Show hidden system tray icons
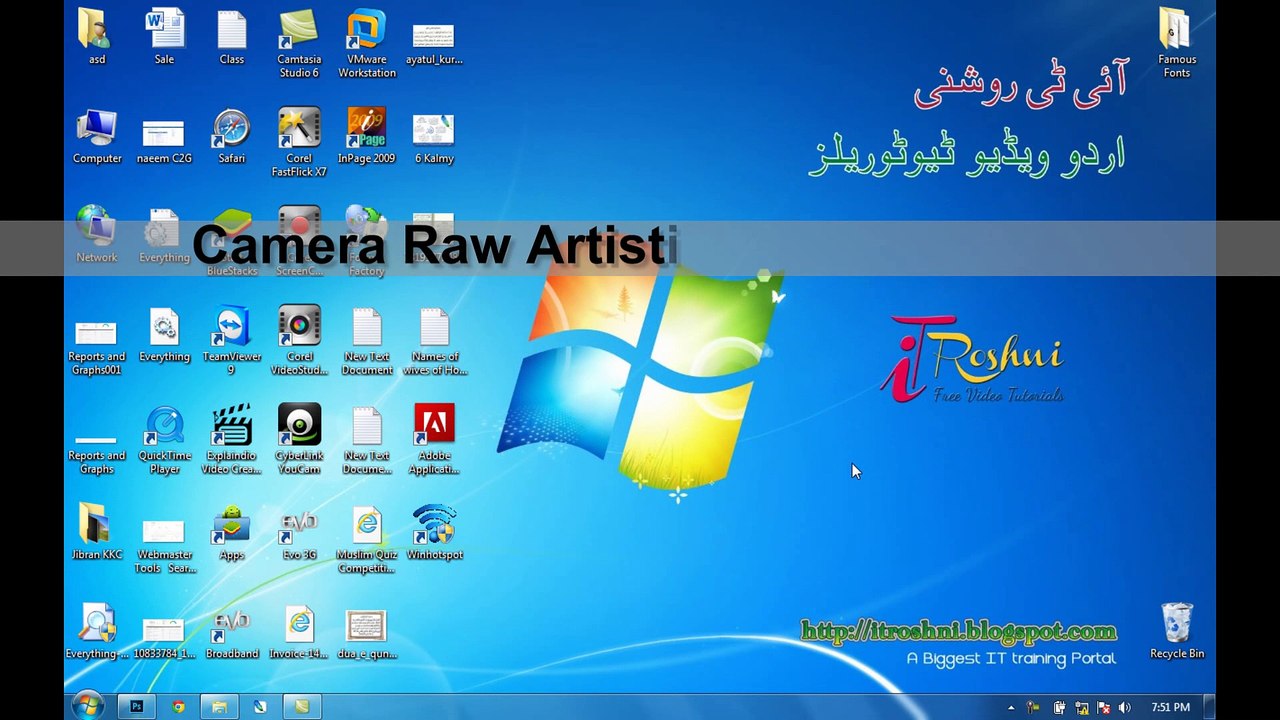The image size is (1280, 720). (x=1011, y=707)
